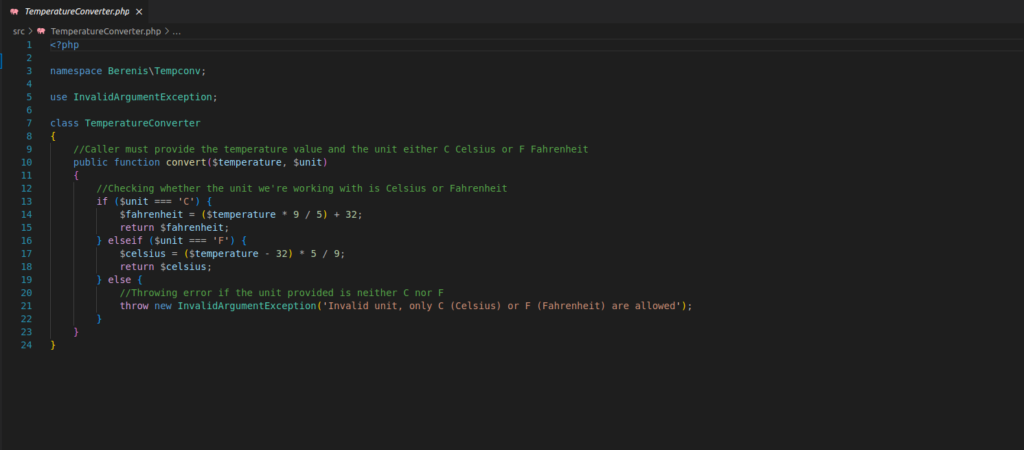Click the $unit parameter on line 10
Viewport: 1024px width, 450px height.
(x=308, y=163)
